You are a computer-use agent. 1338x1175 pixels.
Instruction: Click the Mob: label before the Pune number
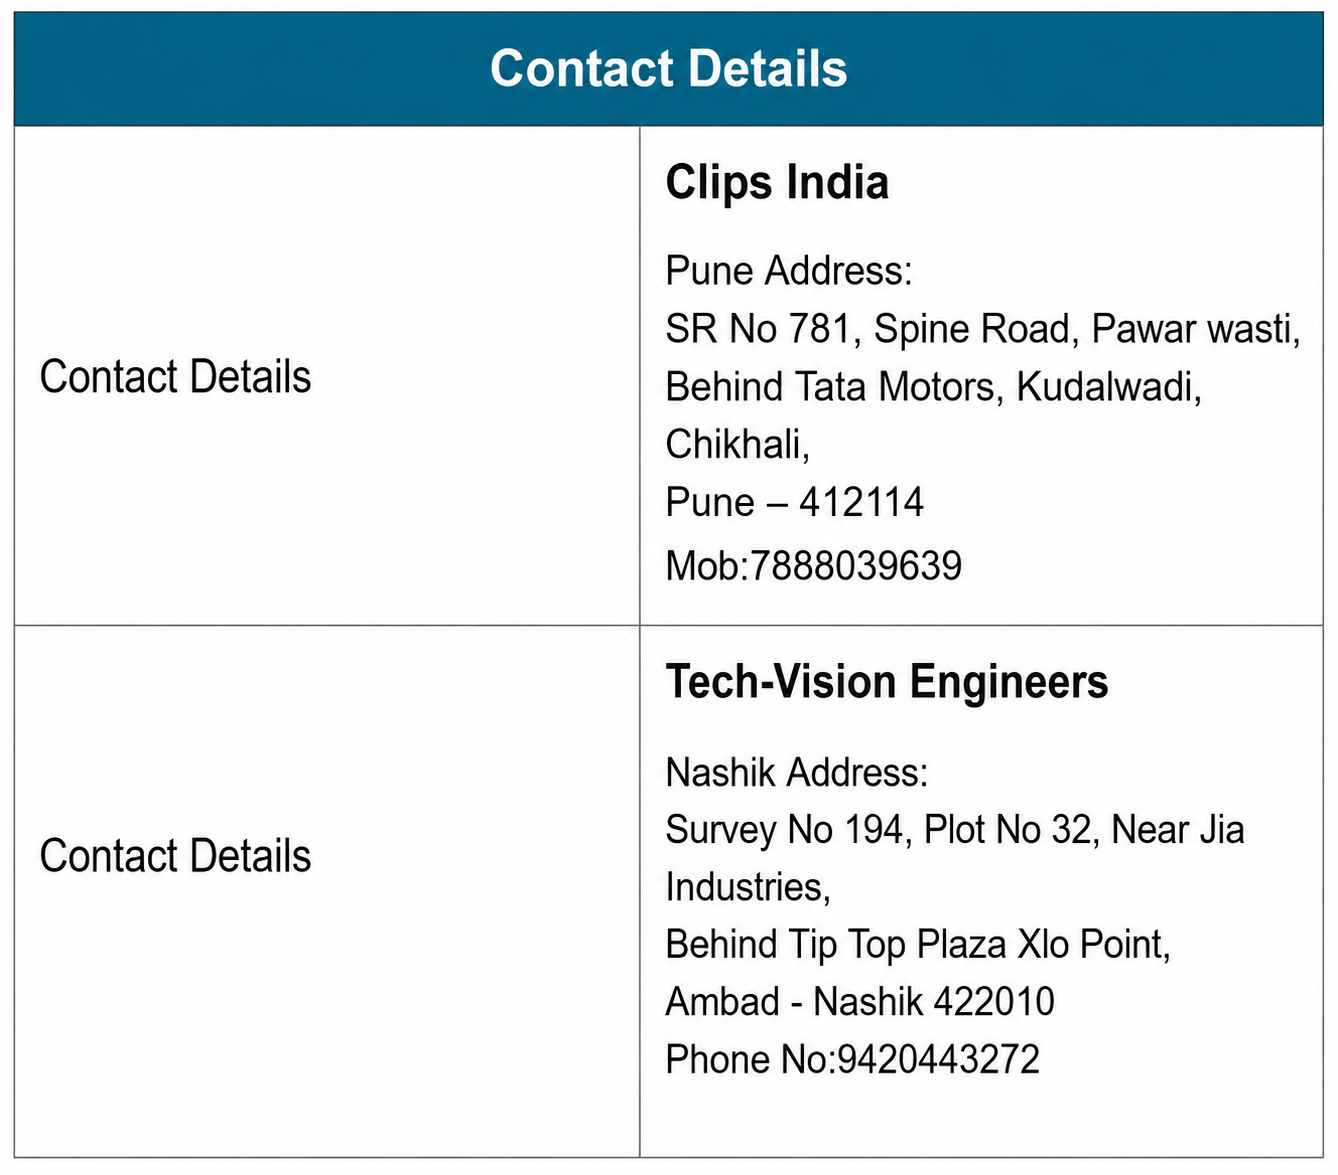pos(708,566)
